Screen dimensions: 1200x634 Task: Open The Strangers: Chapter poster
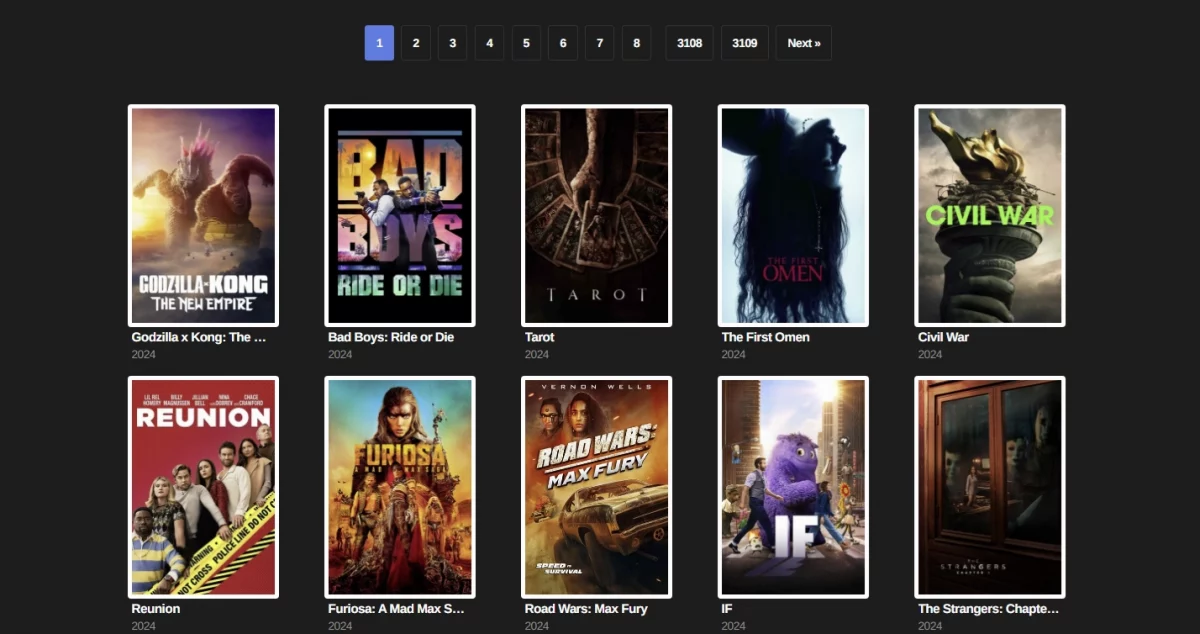(989, 486)
